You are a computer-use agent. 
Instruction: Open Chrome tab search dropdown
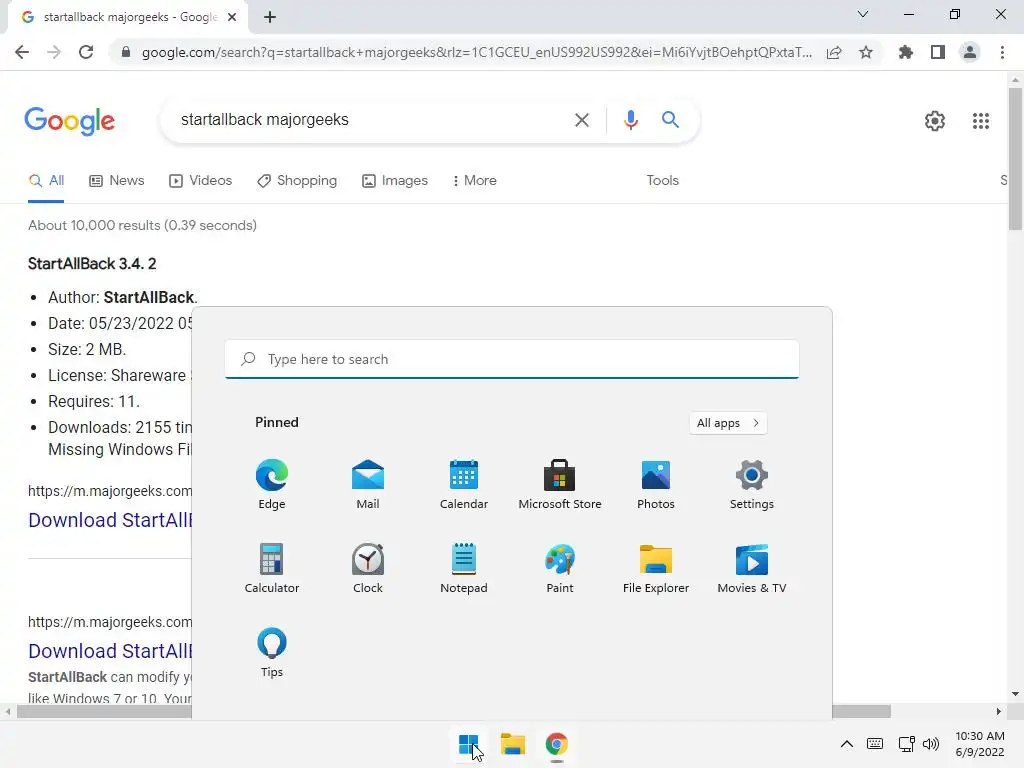click(863, 14)
